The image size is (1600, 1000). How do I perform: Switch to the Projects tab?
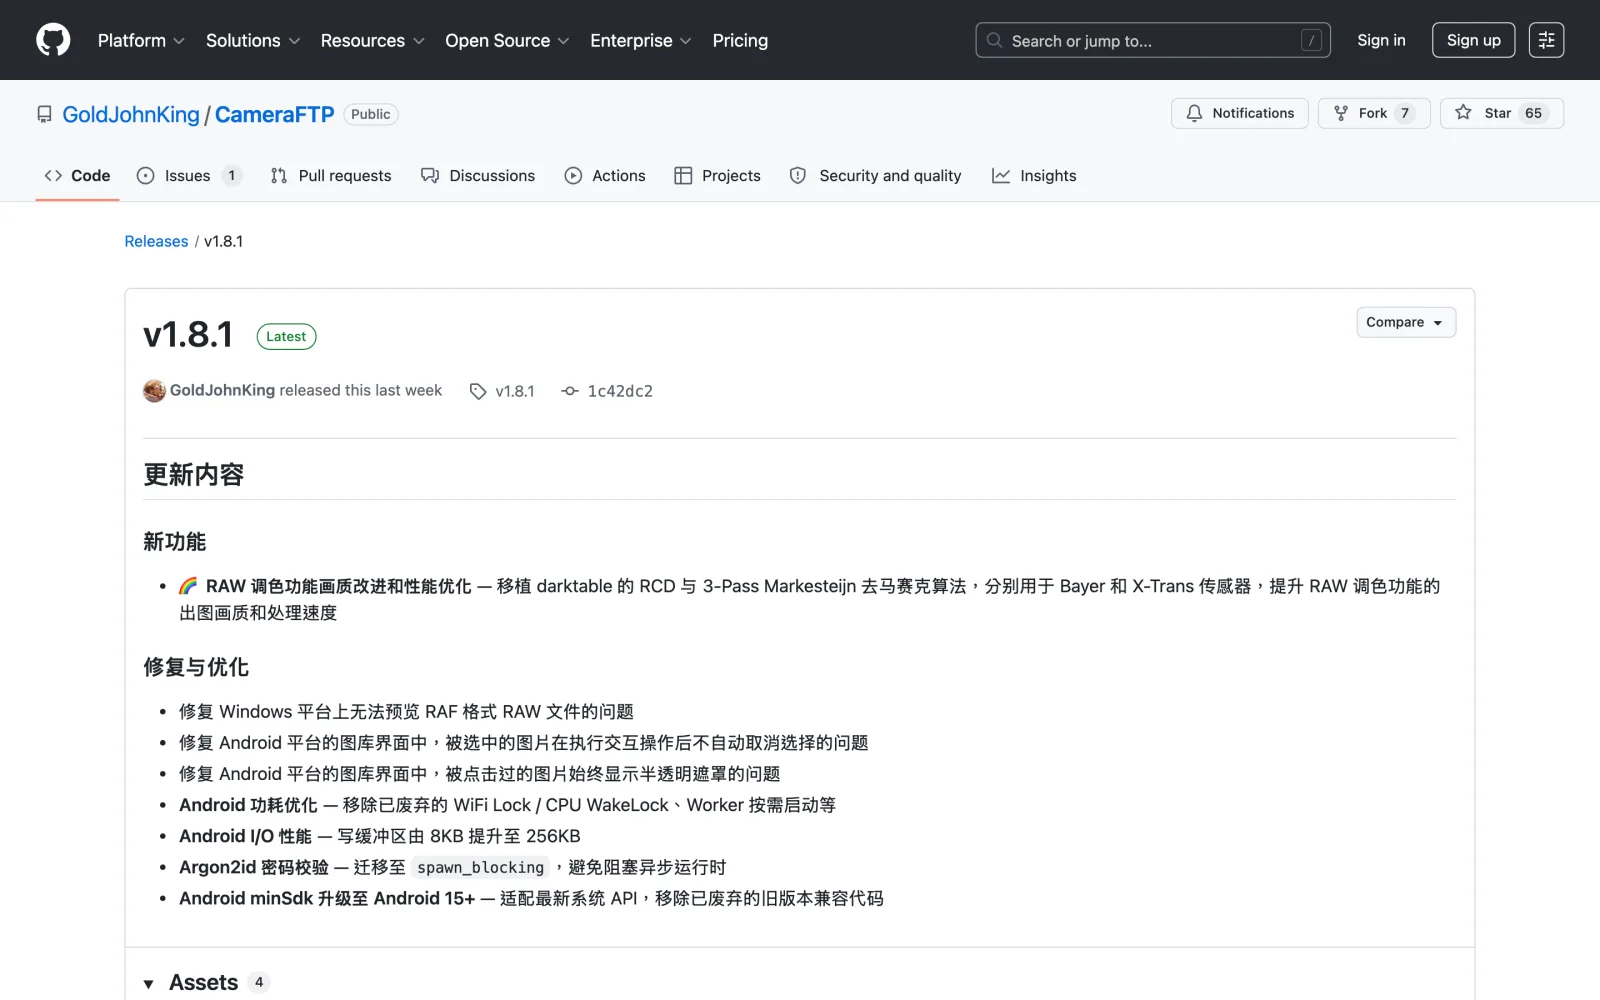tap(717, 175)
